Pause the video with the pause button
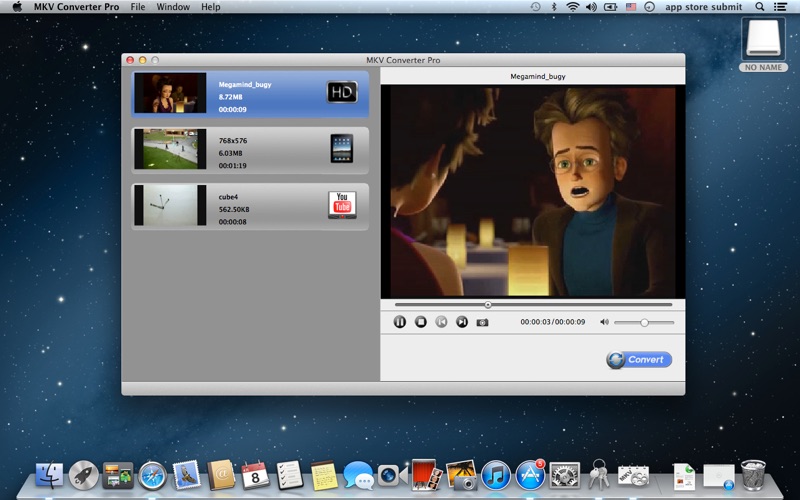 (399, 322)
